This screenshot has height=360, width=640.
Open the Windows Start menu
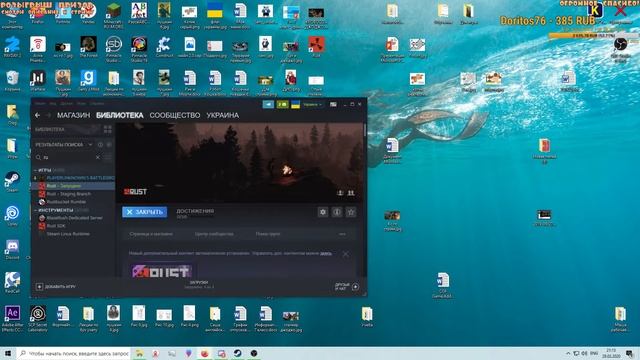click(8, 353)
